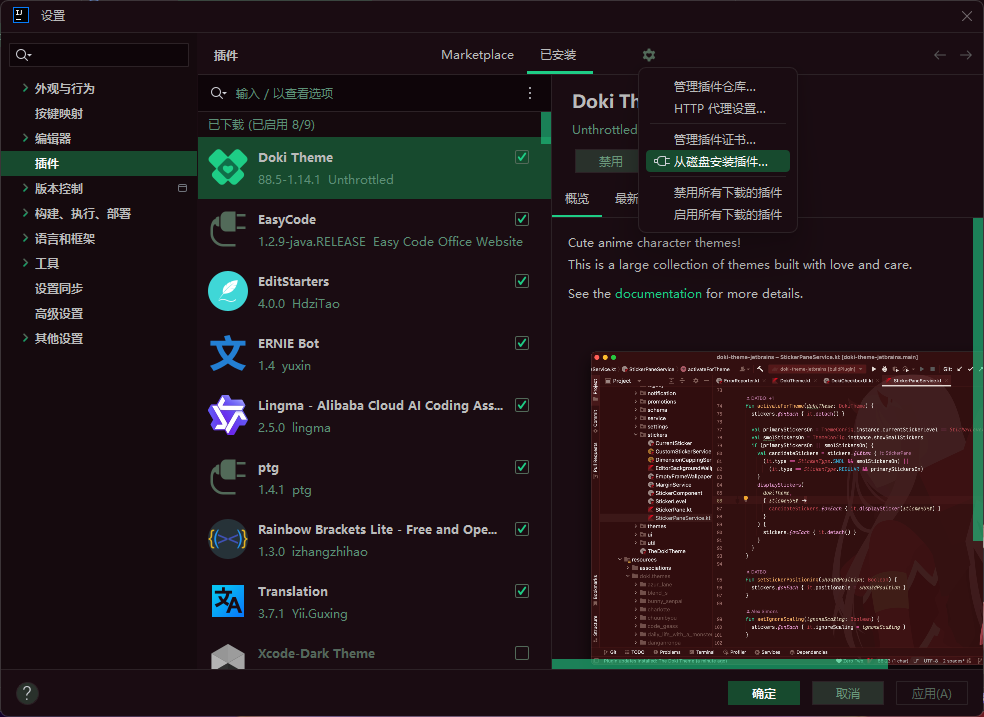Click the 取消 button

click(848, 693)
